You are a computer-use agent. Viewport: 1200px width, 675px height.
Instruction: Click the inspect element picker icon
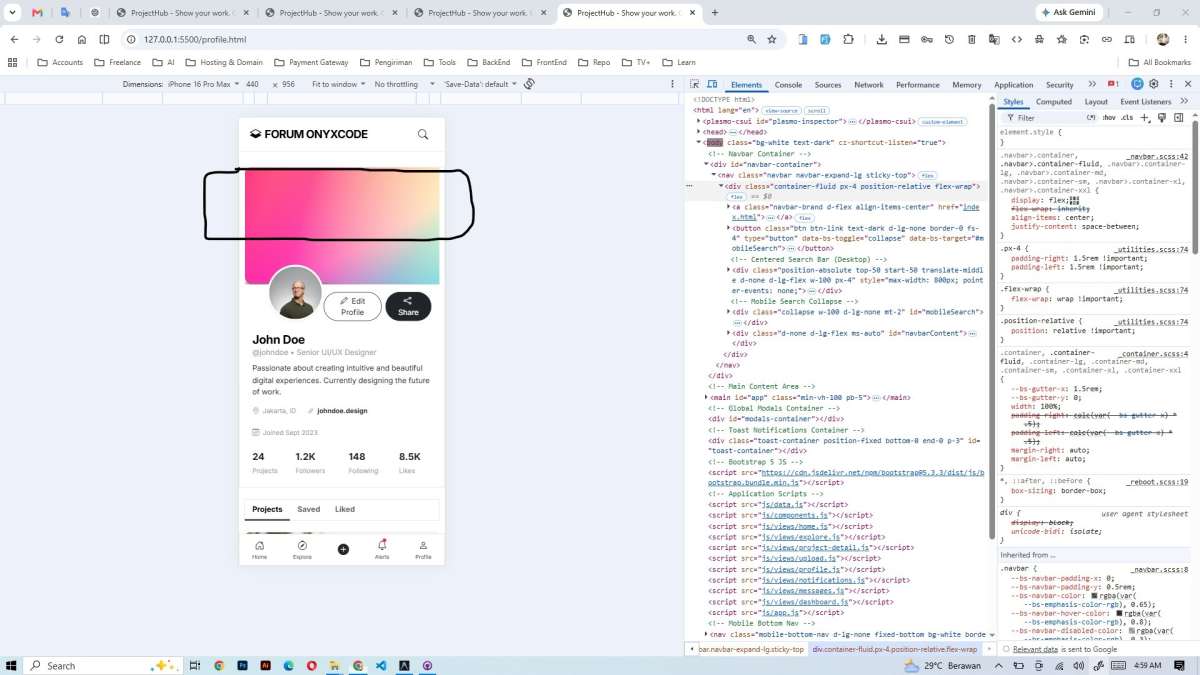pyautogui.click(x=696, y=85)
